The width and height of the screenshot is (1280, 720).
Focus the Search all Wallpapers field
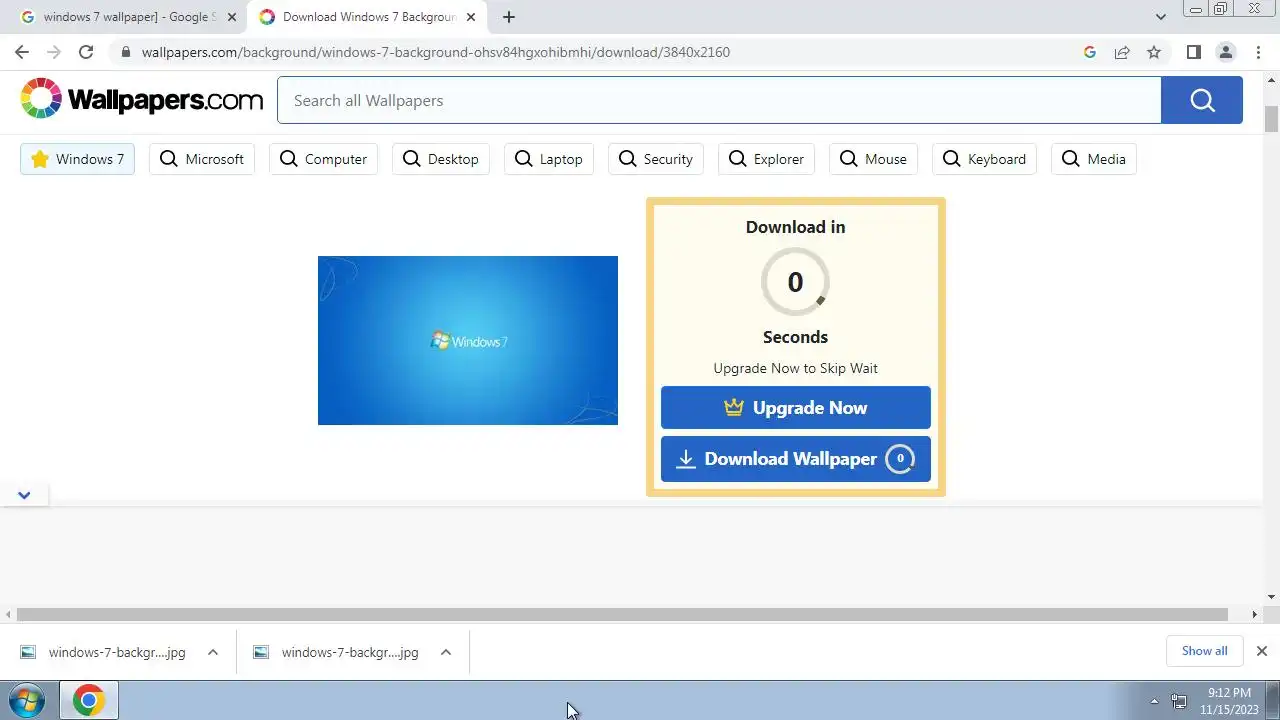(719, 100)
